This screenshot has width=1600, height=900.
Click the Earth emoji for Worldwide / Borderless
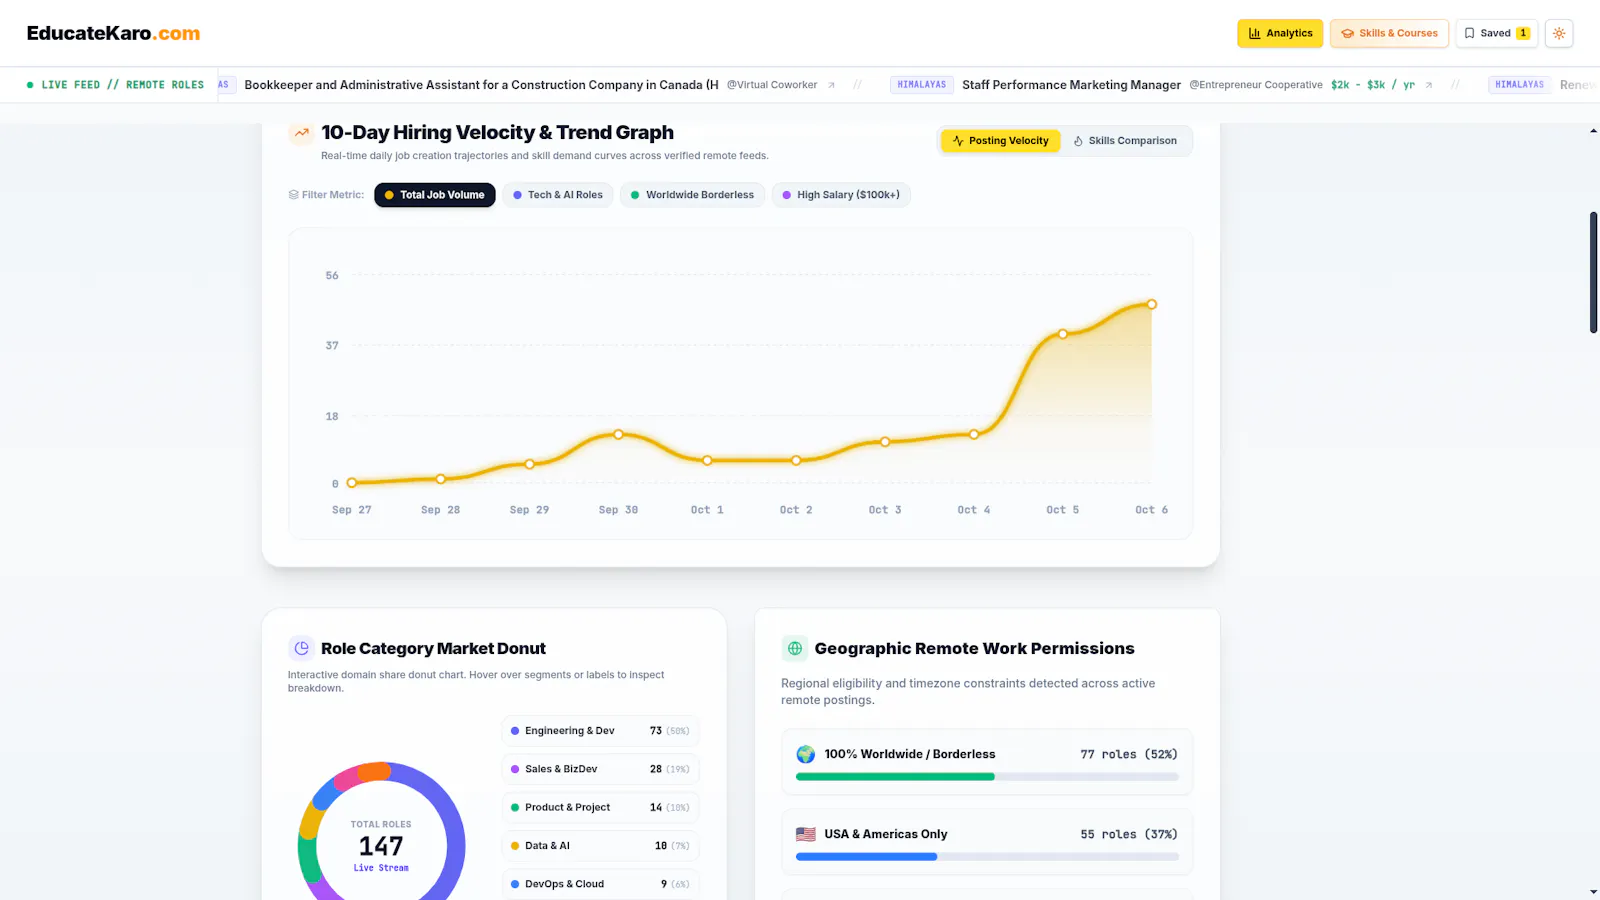coord(806,754)
